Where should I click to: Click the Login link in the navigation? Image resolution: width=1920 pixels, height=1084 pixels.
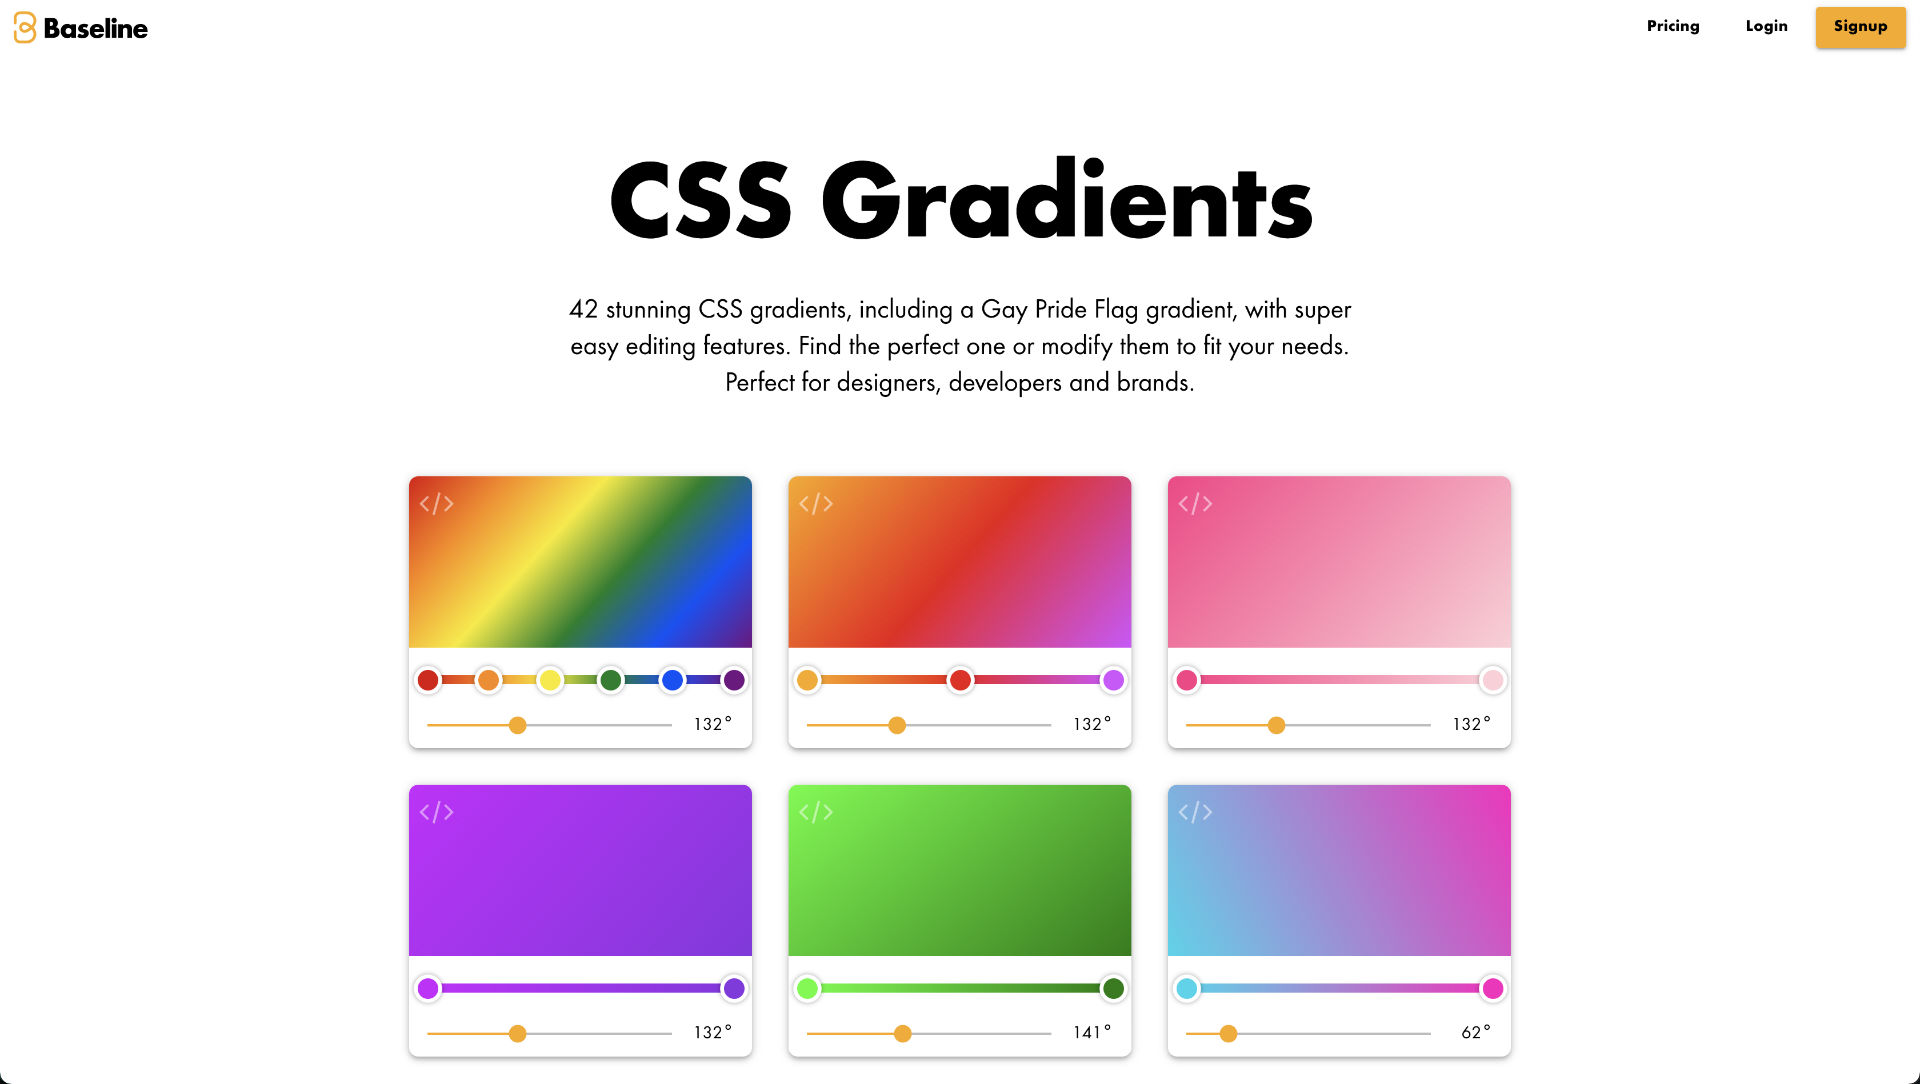point(1766,26)
